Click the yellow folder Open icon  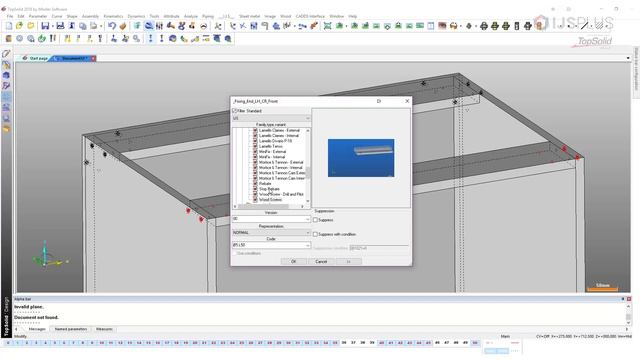(31, 26)
